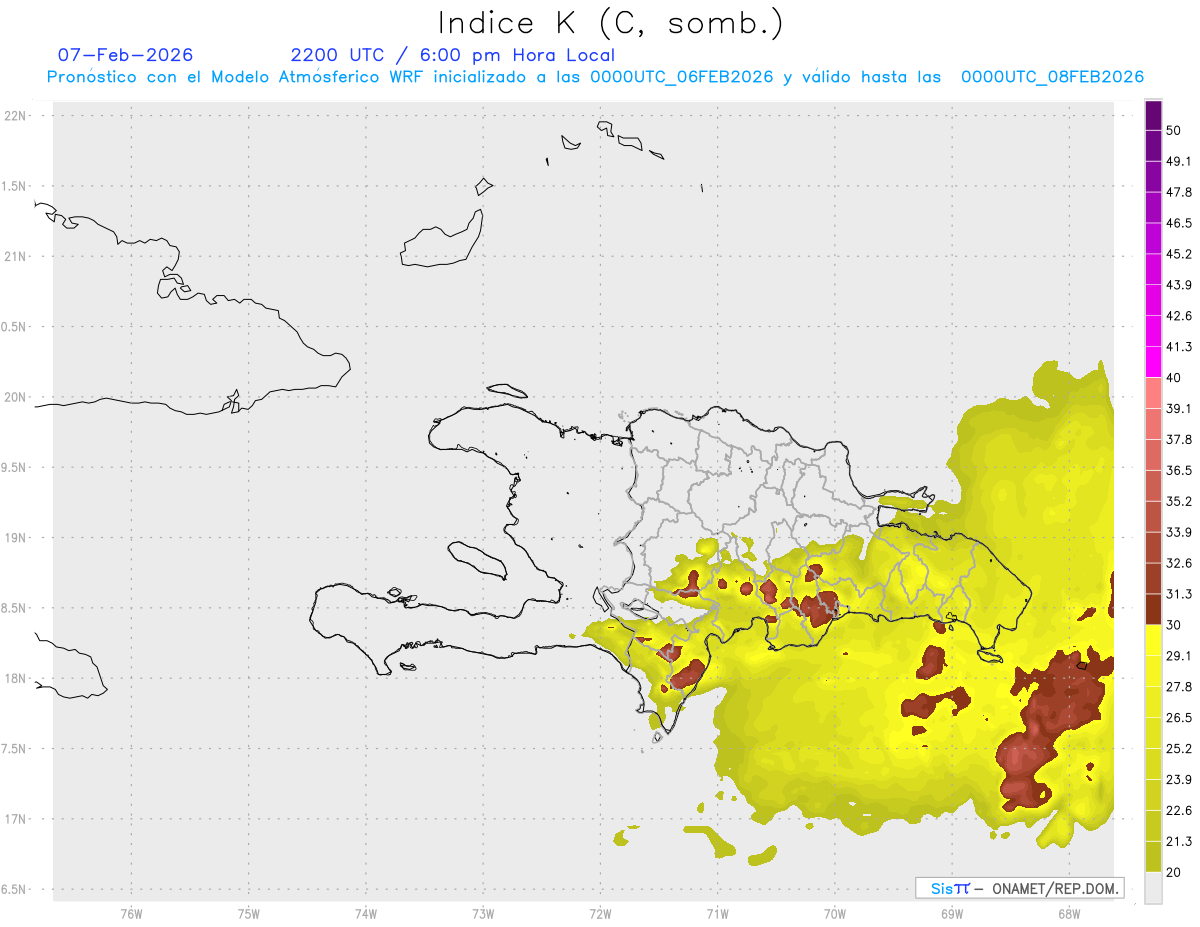Select colorbar label "22.6"
1200x927 pixels.
coord(1179,811)
